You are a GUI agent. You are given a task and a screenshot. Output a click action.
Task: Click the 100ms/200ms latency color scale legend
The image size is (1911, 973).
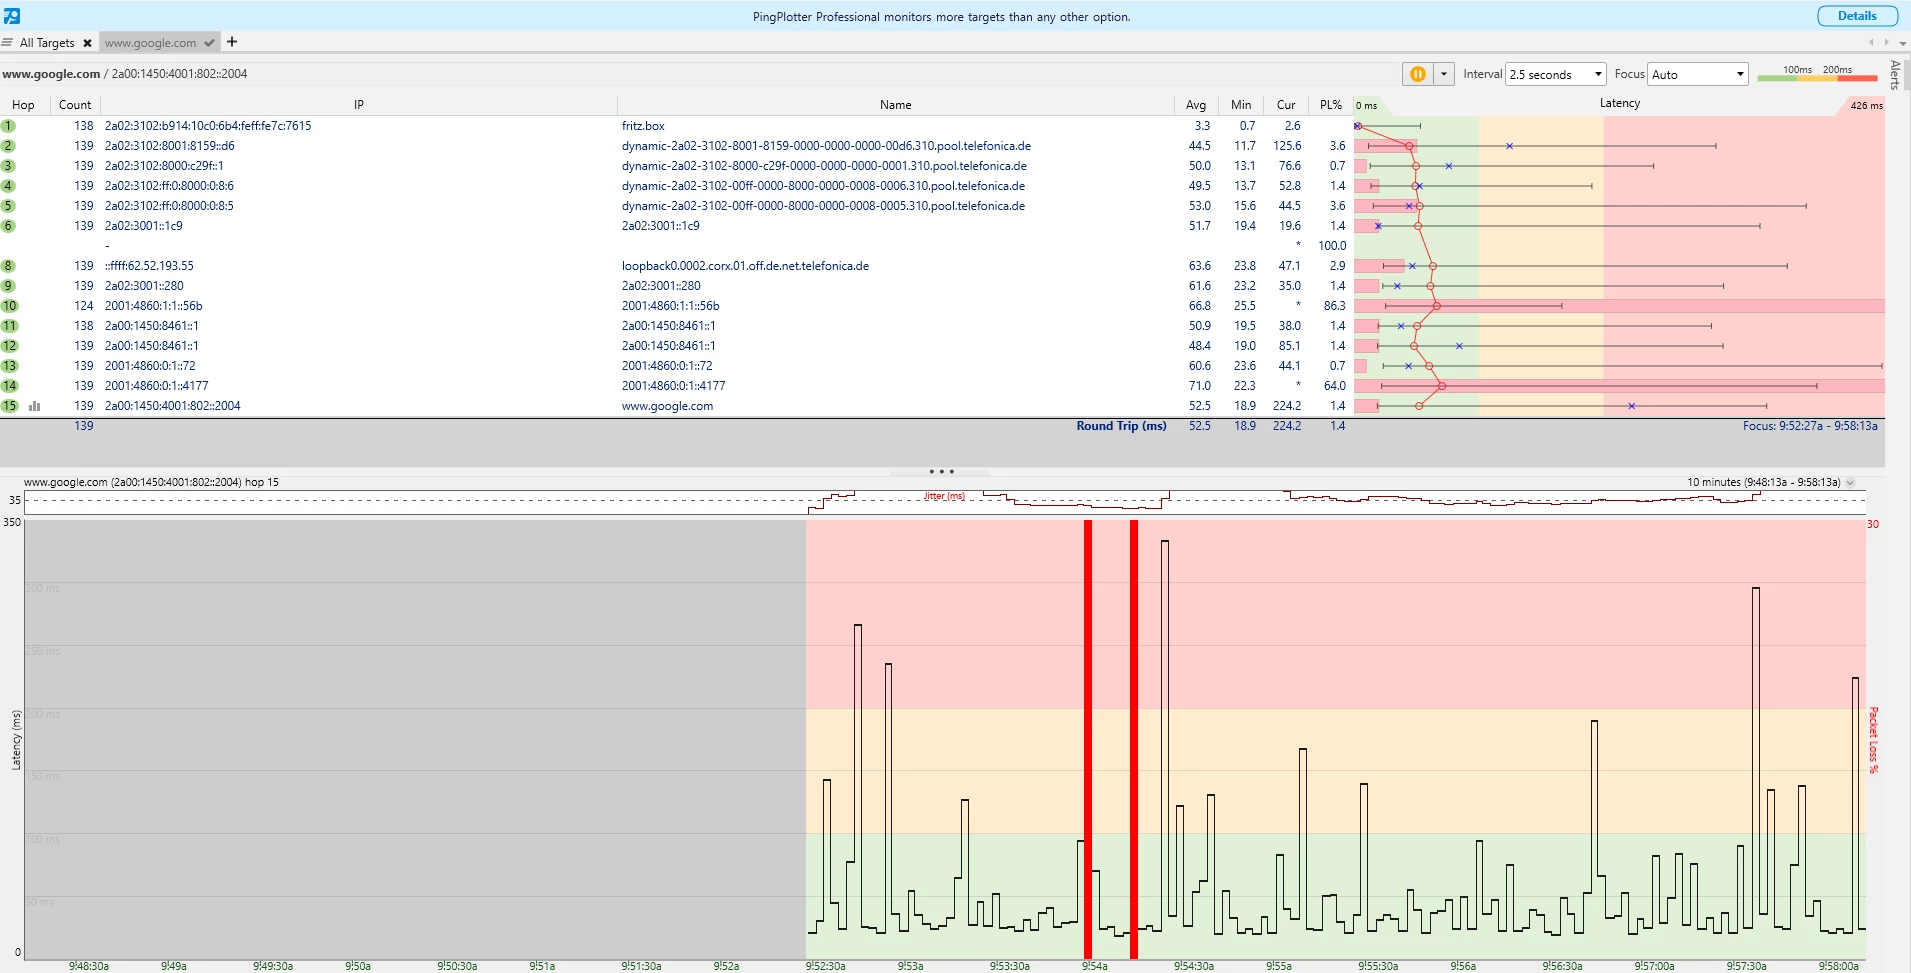click(x=1817, y=73)
